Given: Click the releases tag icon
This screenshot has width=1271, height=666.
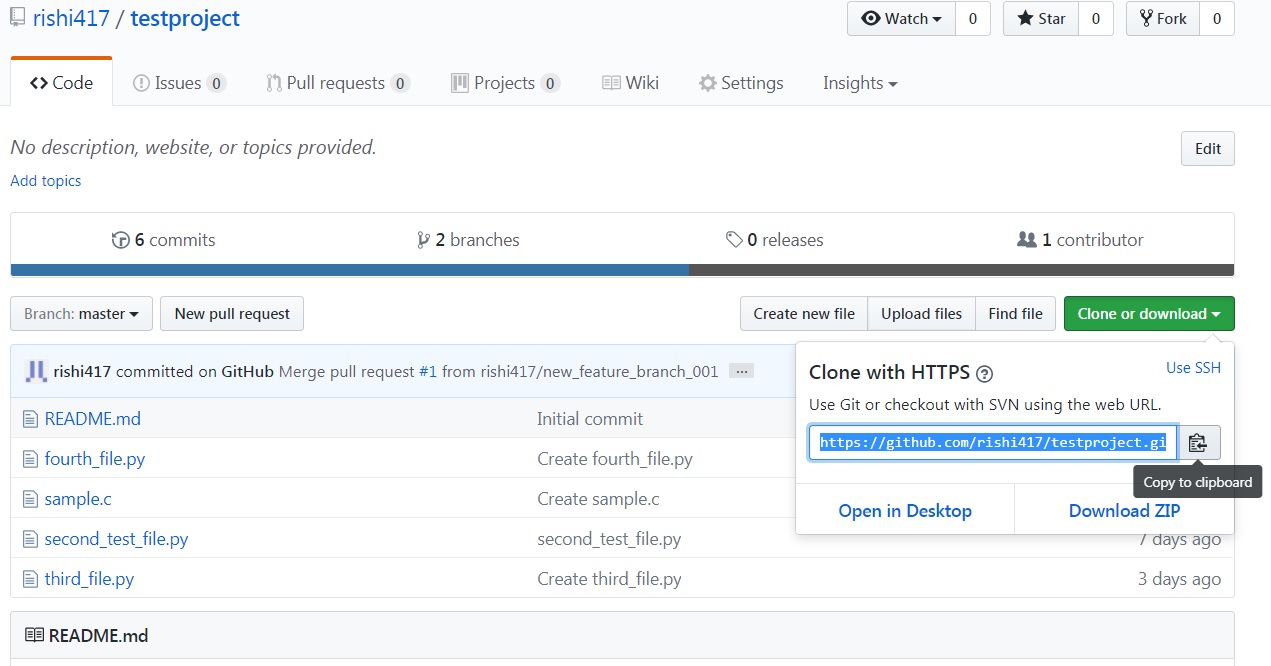Looking at the screenshot, I should click(x=734, y=240).
